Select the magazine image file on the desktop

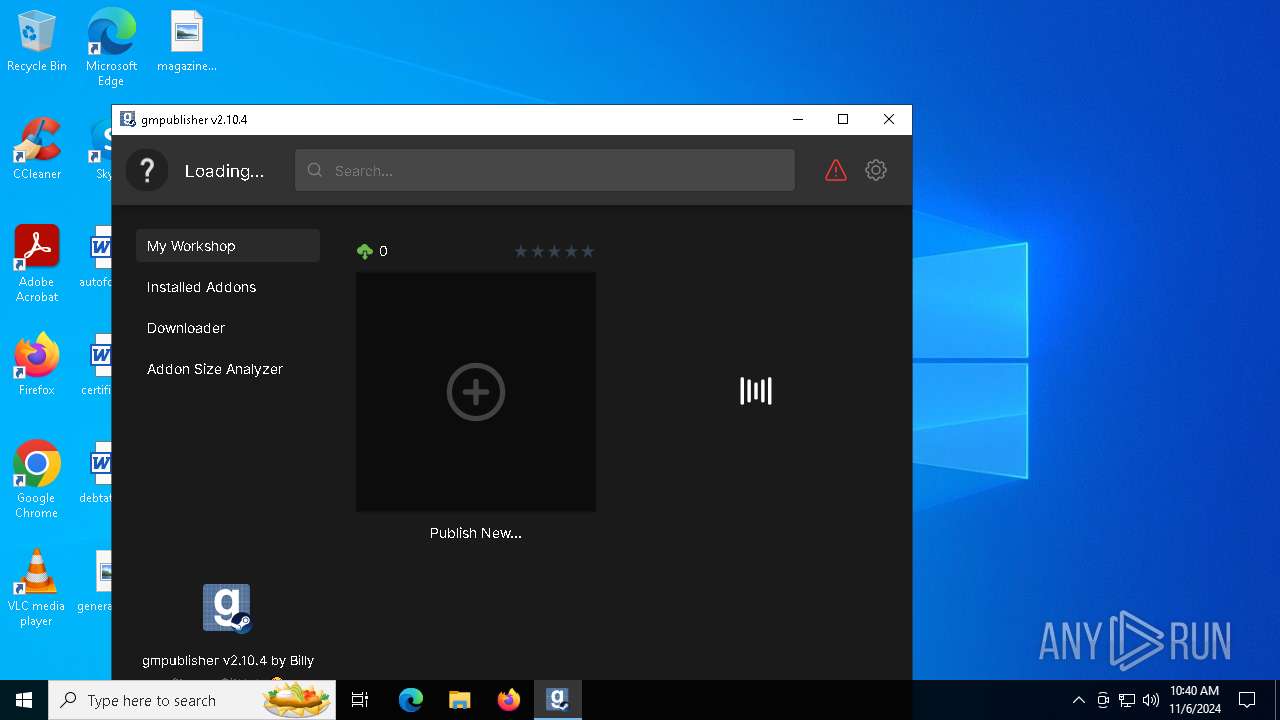click(187, 42)
